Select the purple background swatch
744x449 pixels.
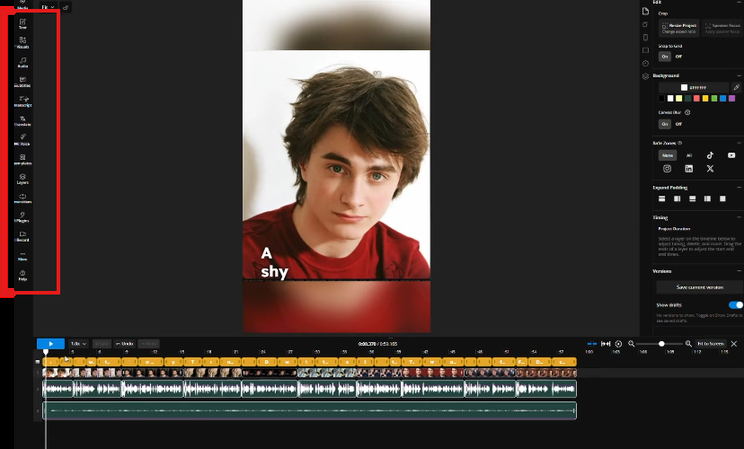(732, 99)
